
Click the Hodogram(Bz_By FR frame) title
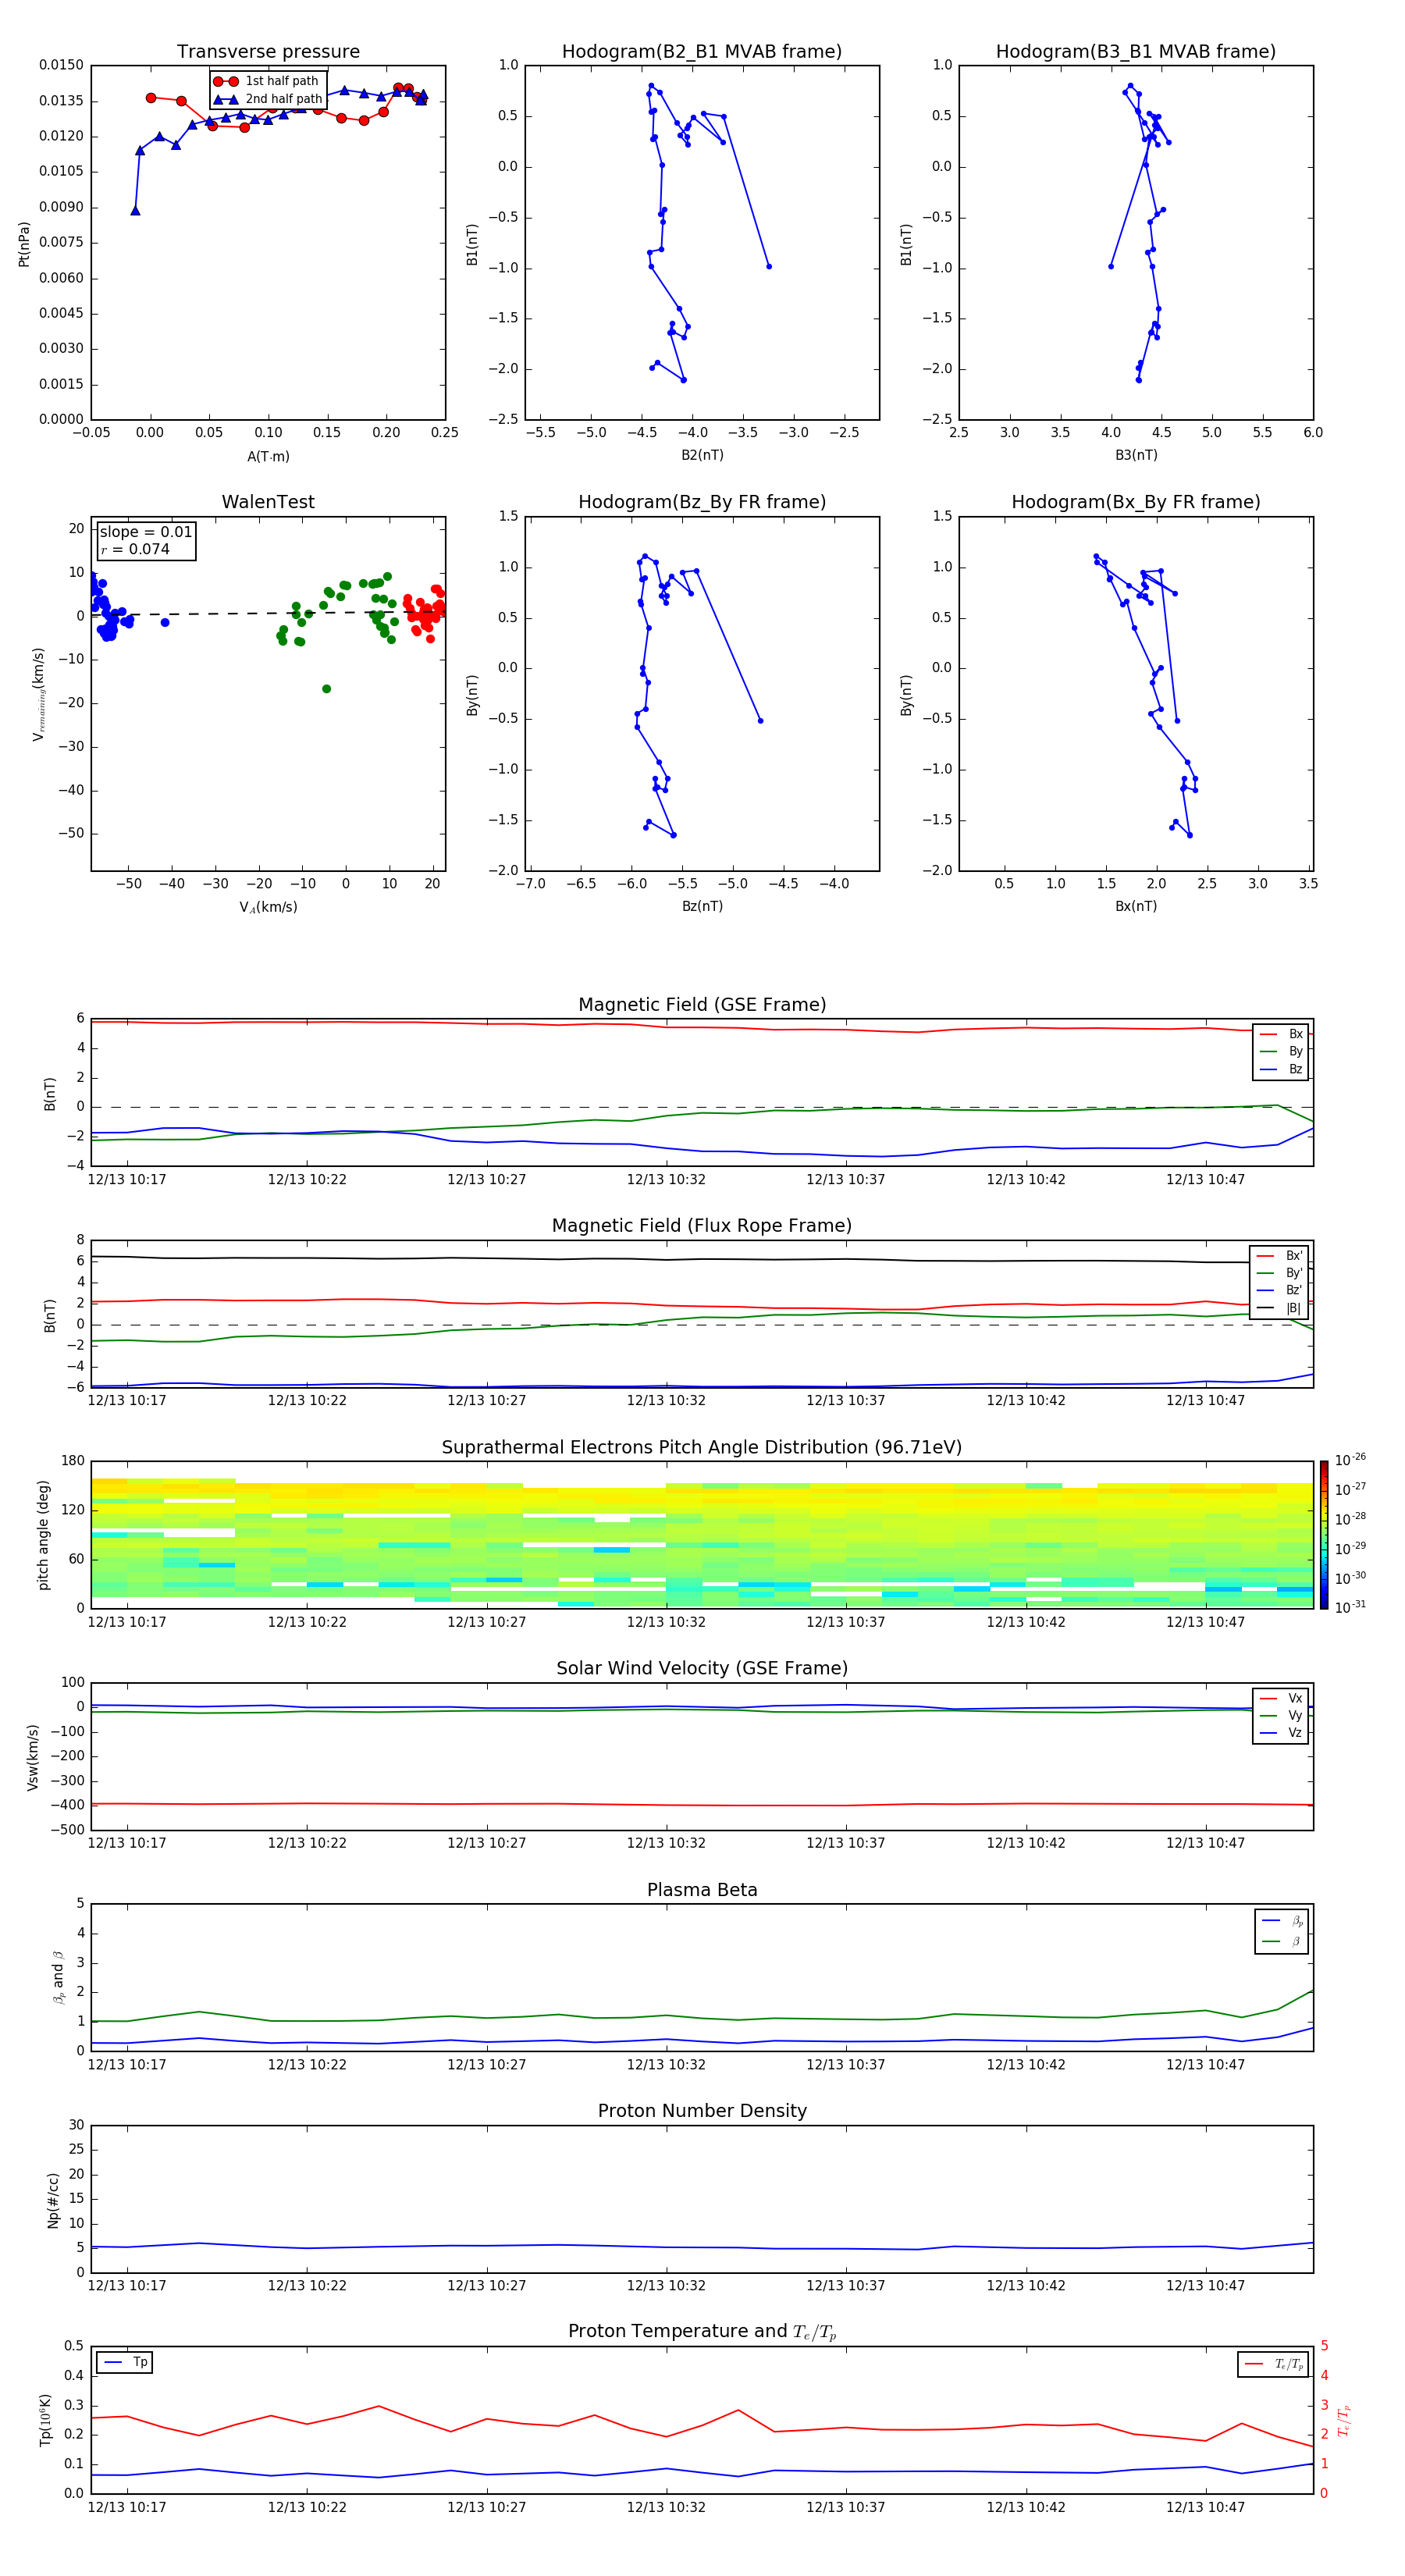702,502
